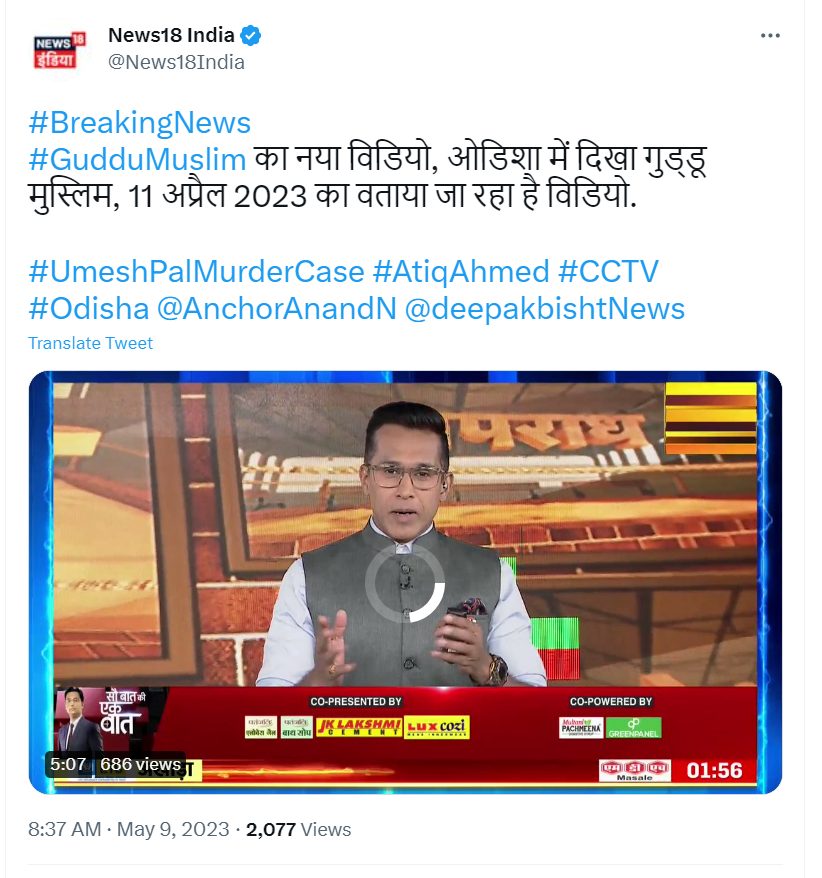Open the #Odisha hashtag link

click(89, 309)
